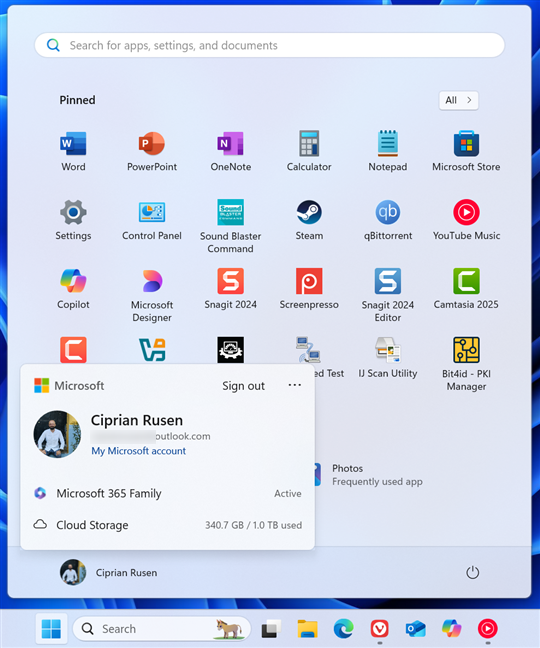This screenshot has height=648, width=540.
Task: Click the power button icon
Action: pyautogui.click(x=472, y=573)
